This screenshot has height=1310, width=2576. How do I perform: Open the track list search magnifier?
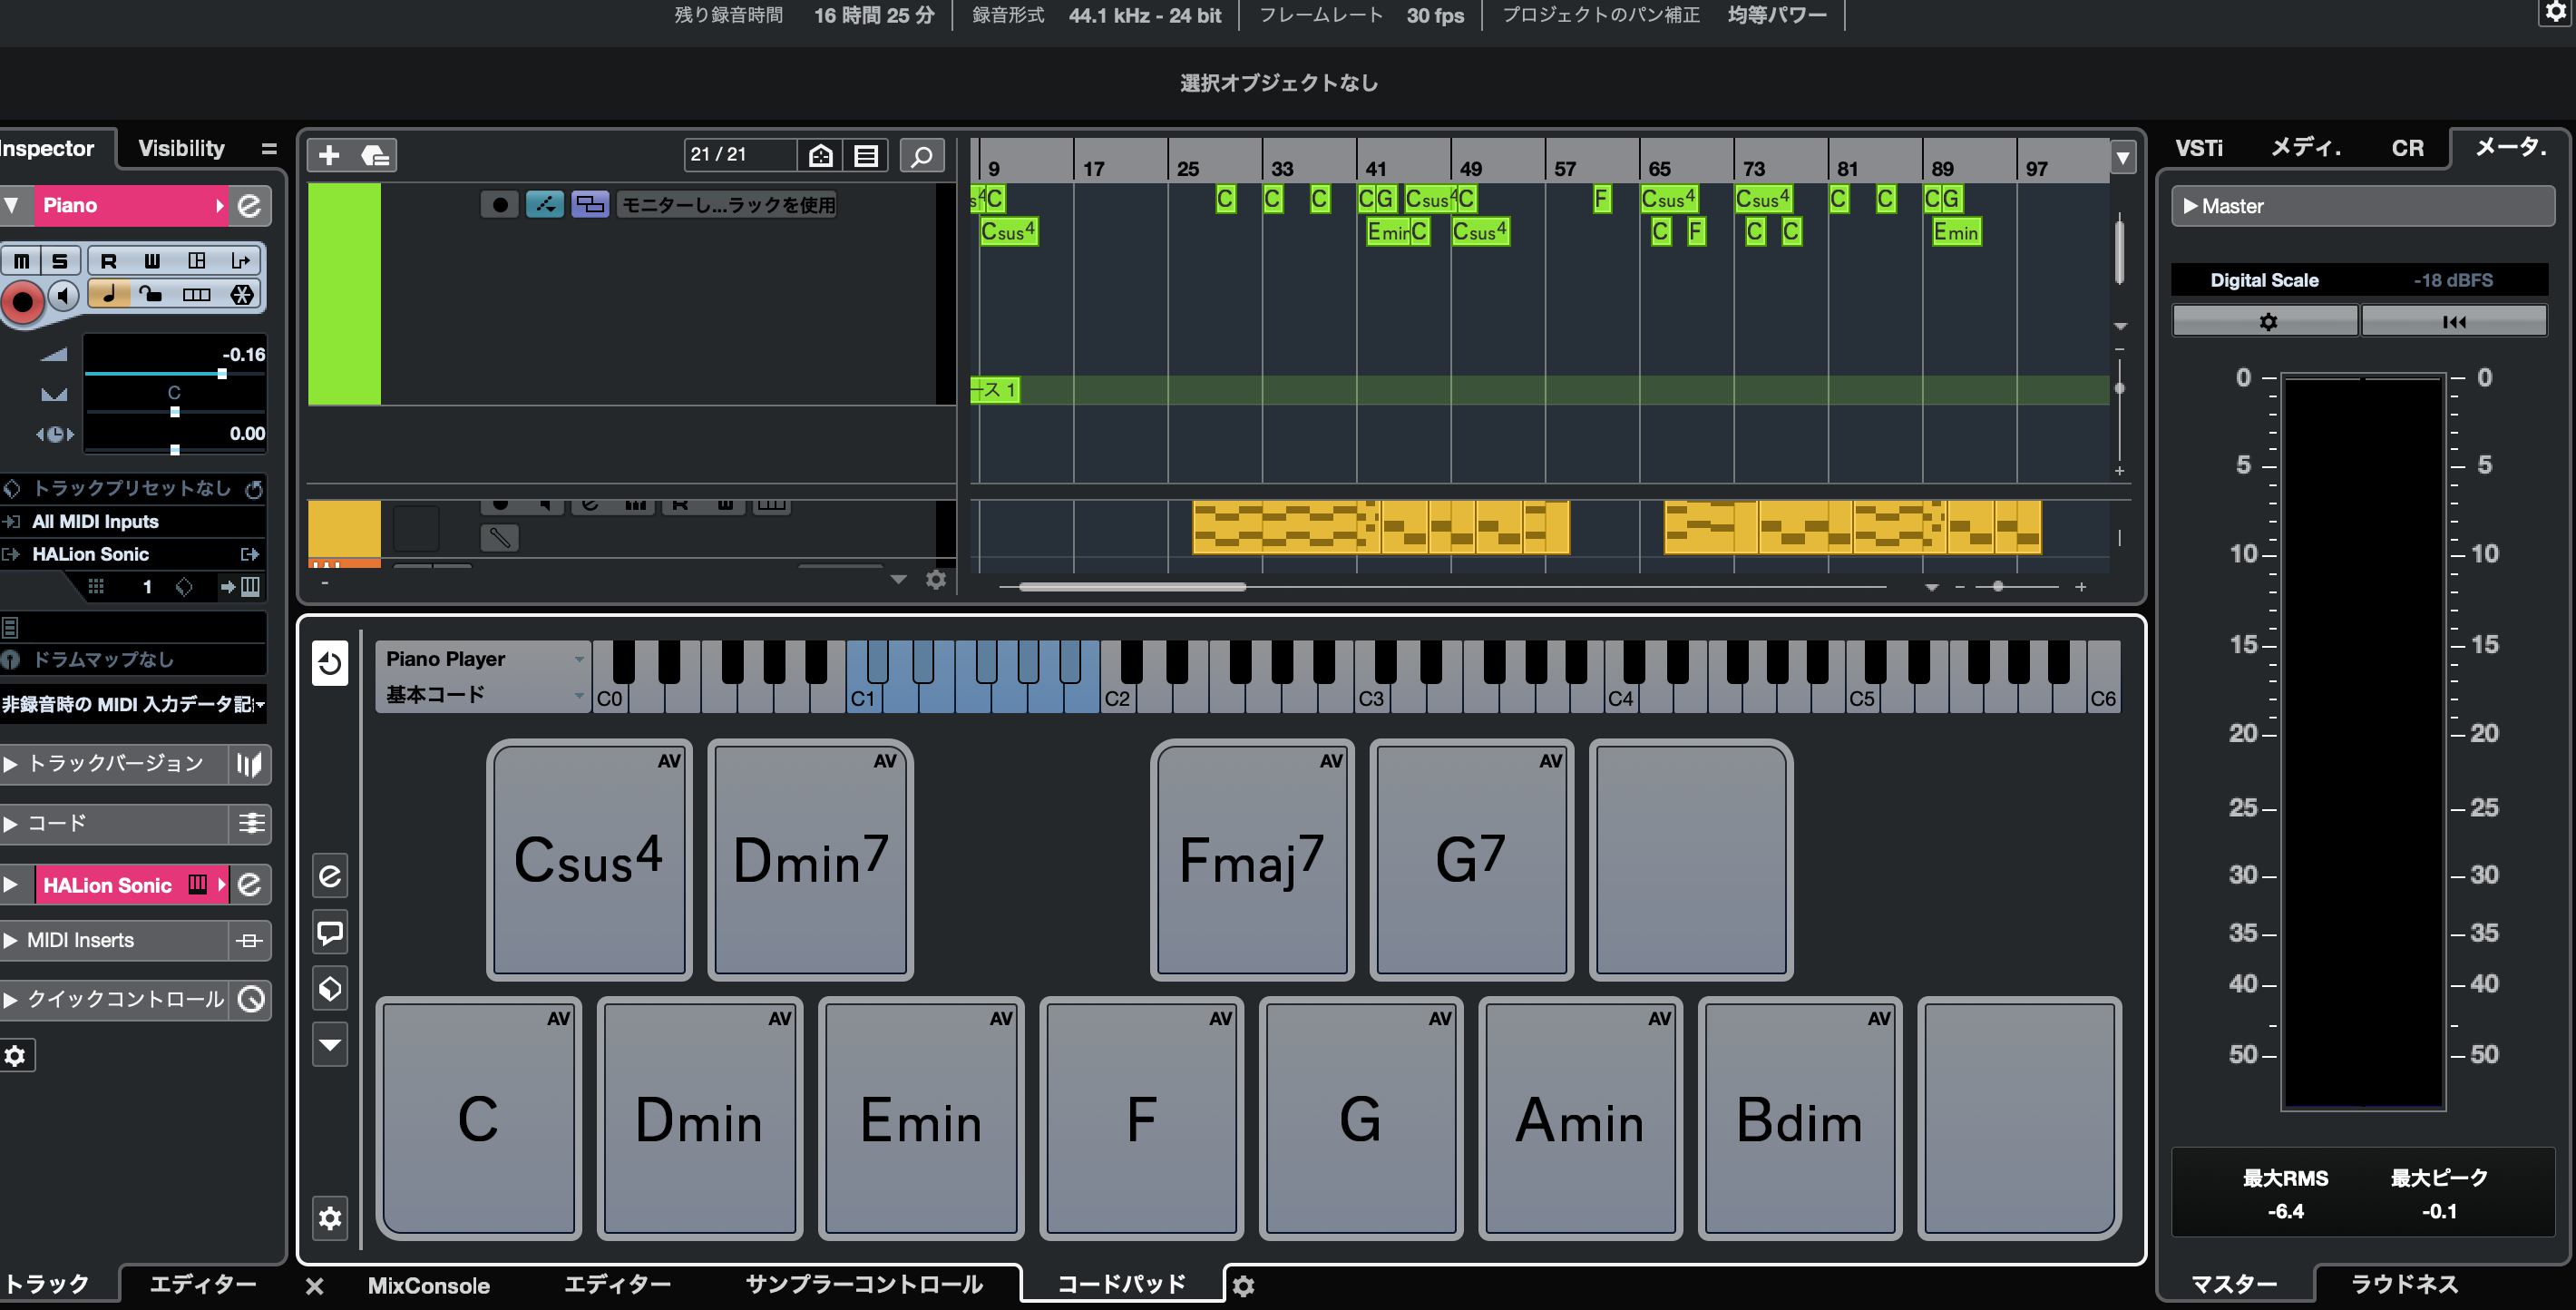(921, 155)
